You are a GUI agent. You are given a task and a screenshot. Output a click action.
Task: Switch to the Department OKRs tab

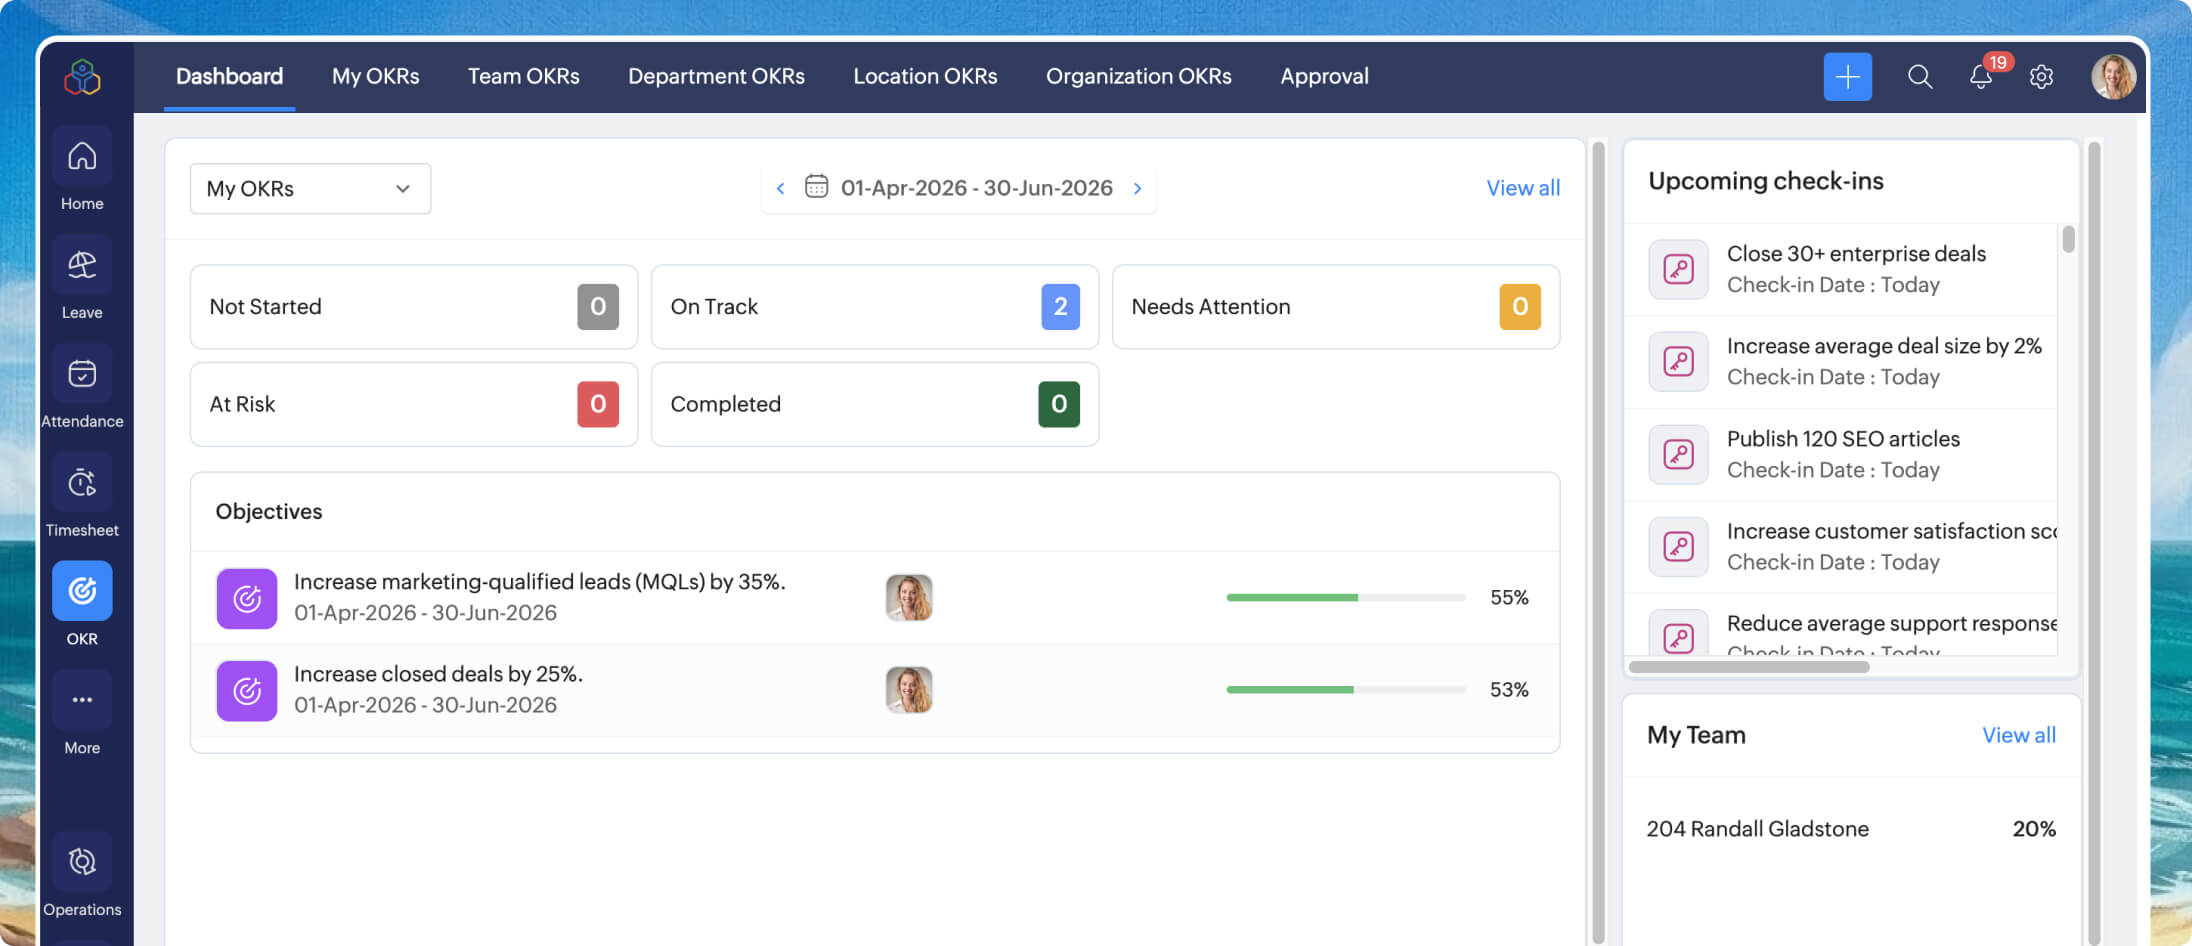click(716, 76)
